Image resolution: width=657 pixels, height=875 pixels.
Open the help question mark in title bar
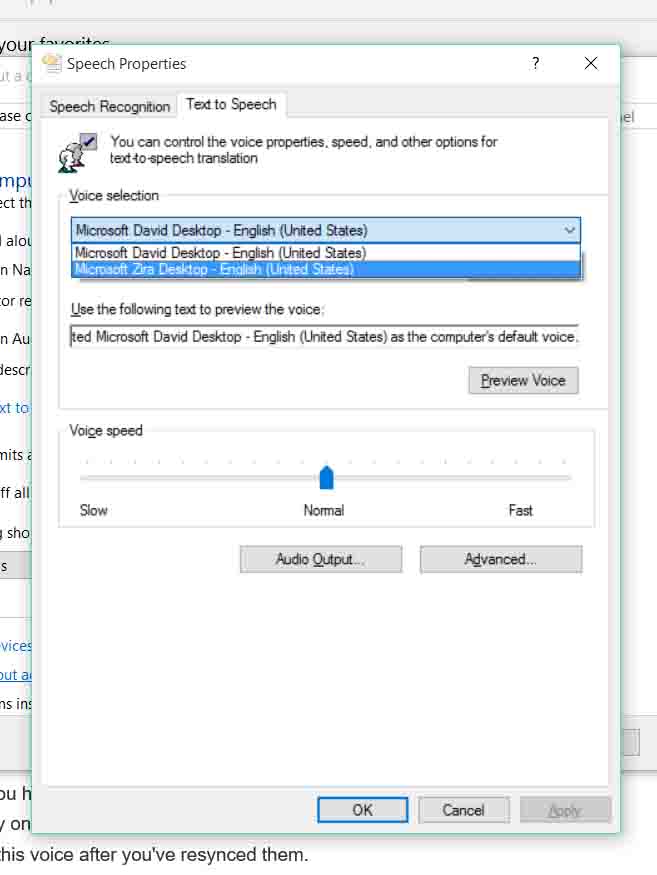click(x=535, y=63)
